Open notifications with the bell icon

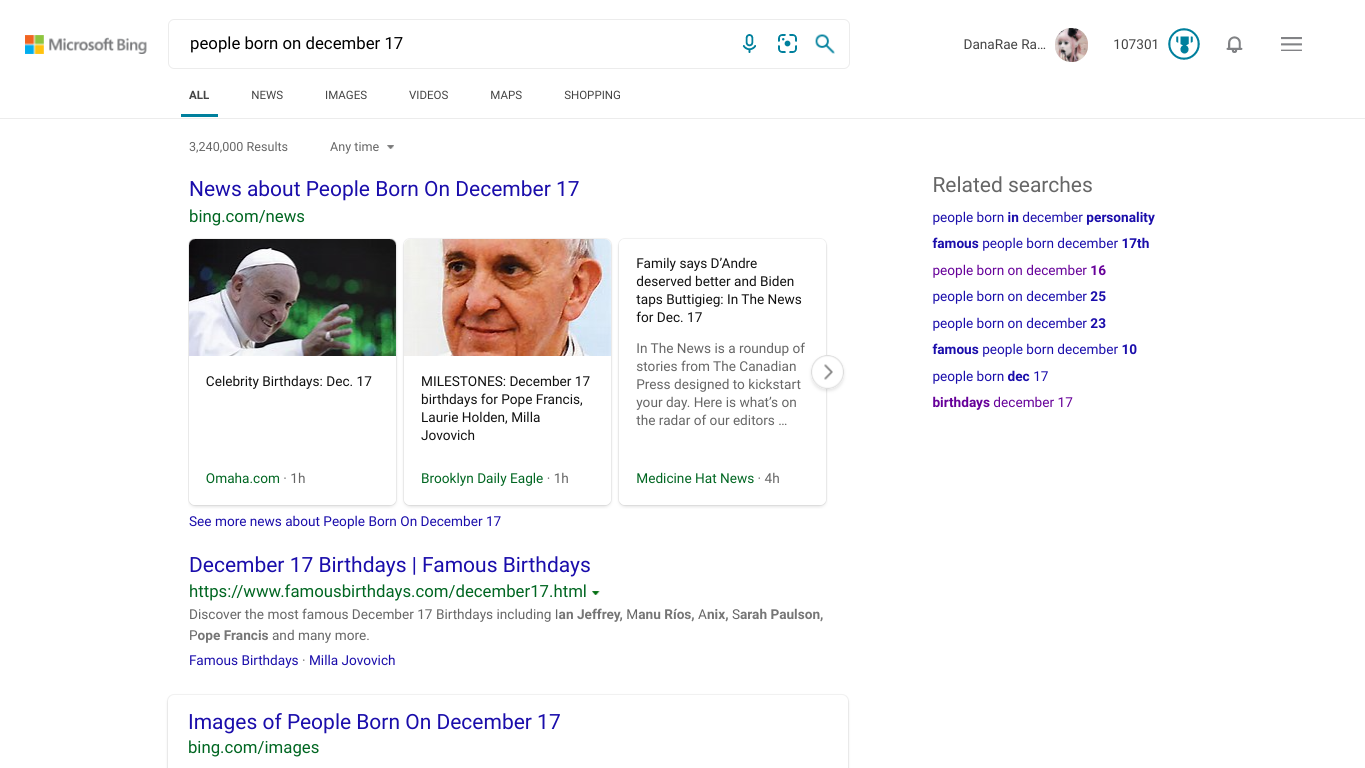[1234, 44]
